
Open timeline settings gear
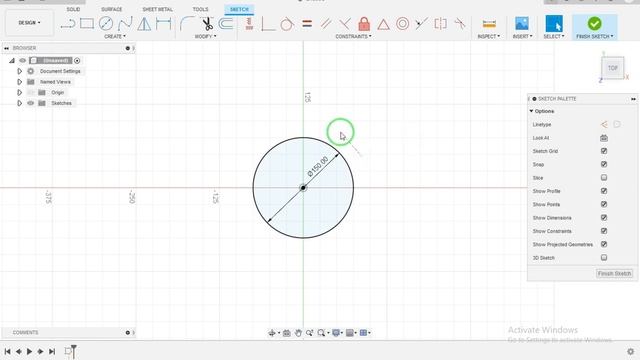(631, 351)
